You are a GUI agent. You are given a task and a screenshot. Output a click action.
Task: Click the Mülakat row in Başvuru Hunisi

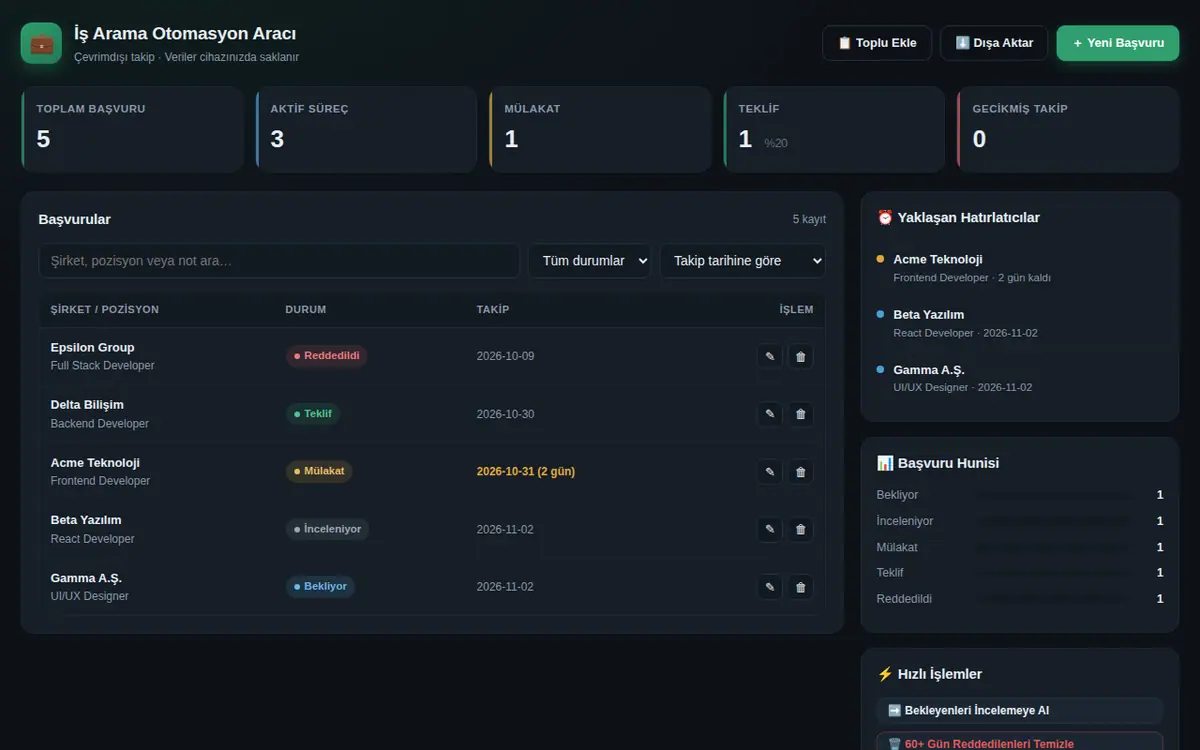coord(1020,547)
